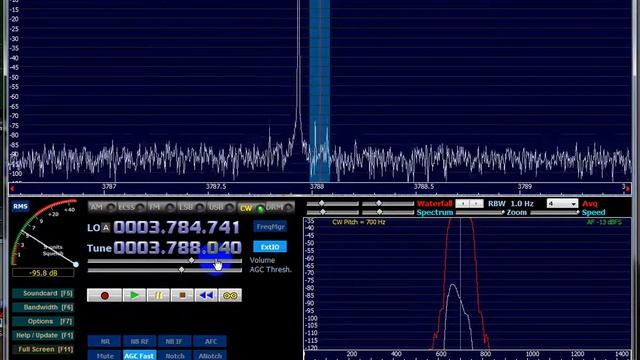The width and height of the screenshot is (640, 360).
Task: Select DRM demodulation mode
Action: [280, 207]
